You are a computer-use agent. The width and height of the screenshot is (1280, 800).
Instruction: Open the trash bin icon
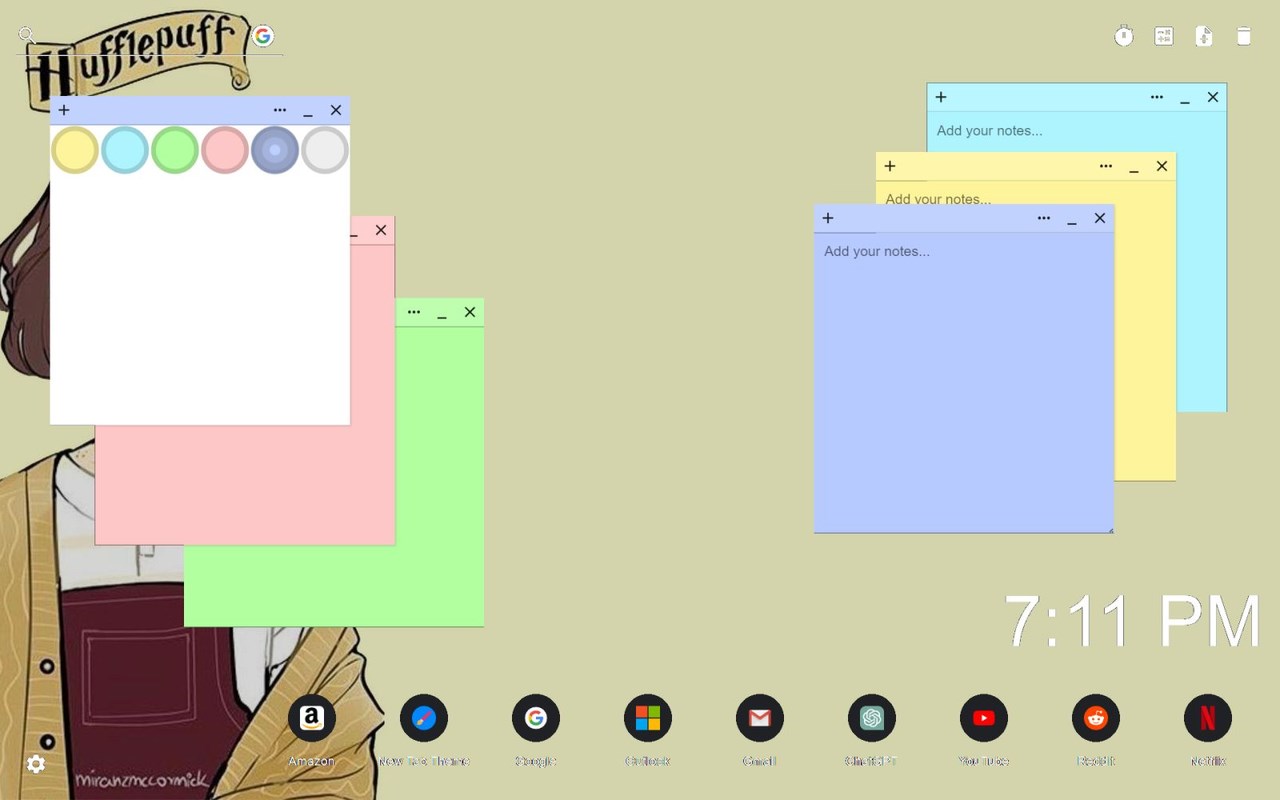pyautogui.click(x=1244, y=36)
